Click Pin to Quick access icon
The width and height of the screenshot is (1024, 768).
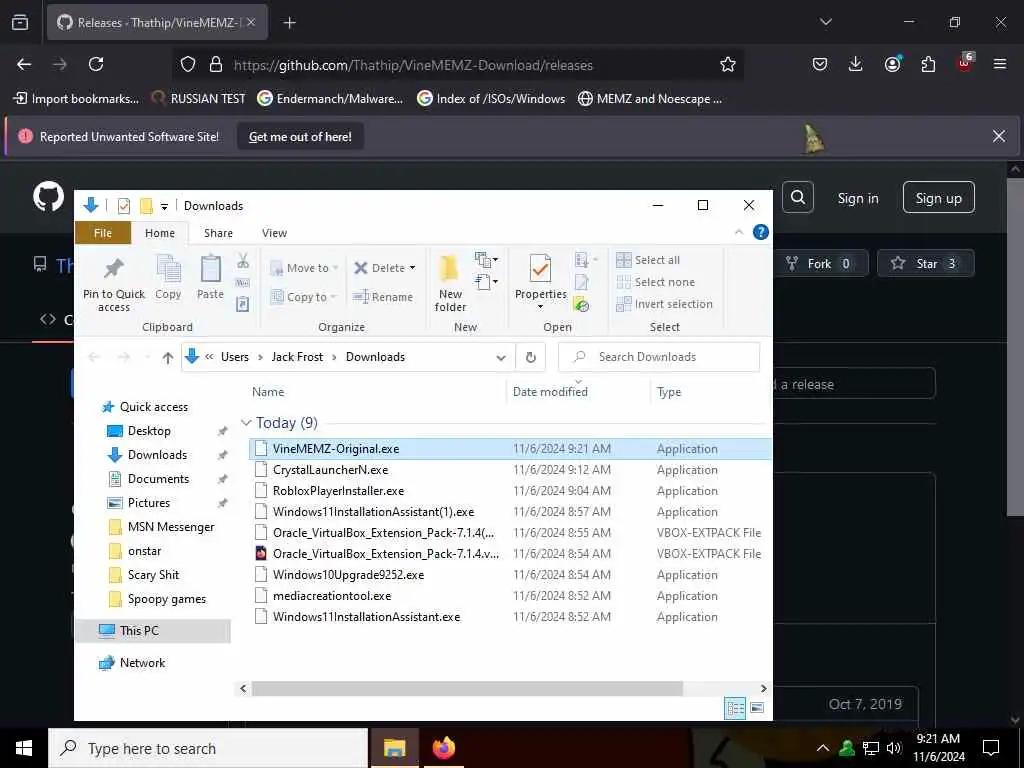[114, 268]
